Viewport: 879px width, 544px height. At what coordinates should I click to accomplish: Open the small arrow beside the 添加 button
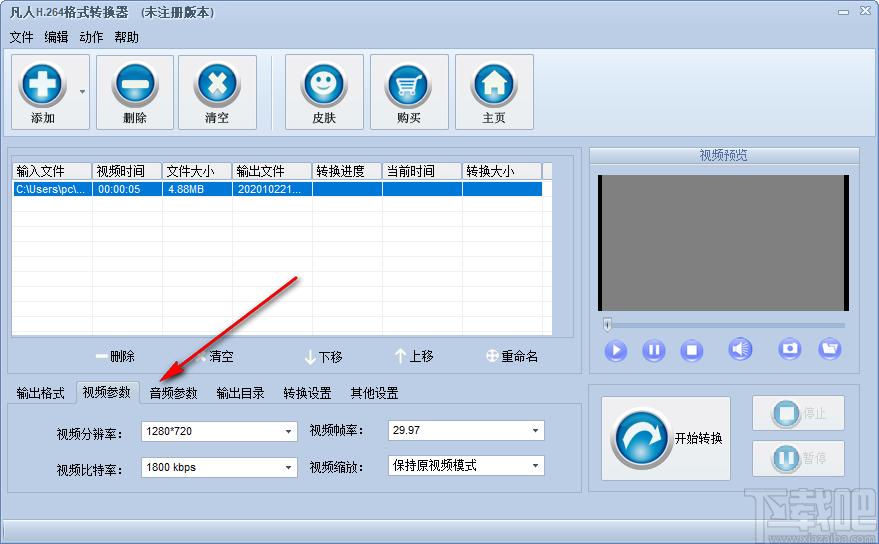click(82, 91)
